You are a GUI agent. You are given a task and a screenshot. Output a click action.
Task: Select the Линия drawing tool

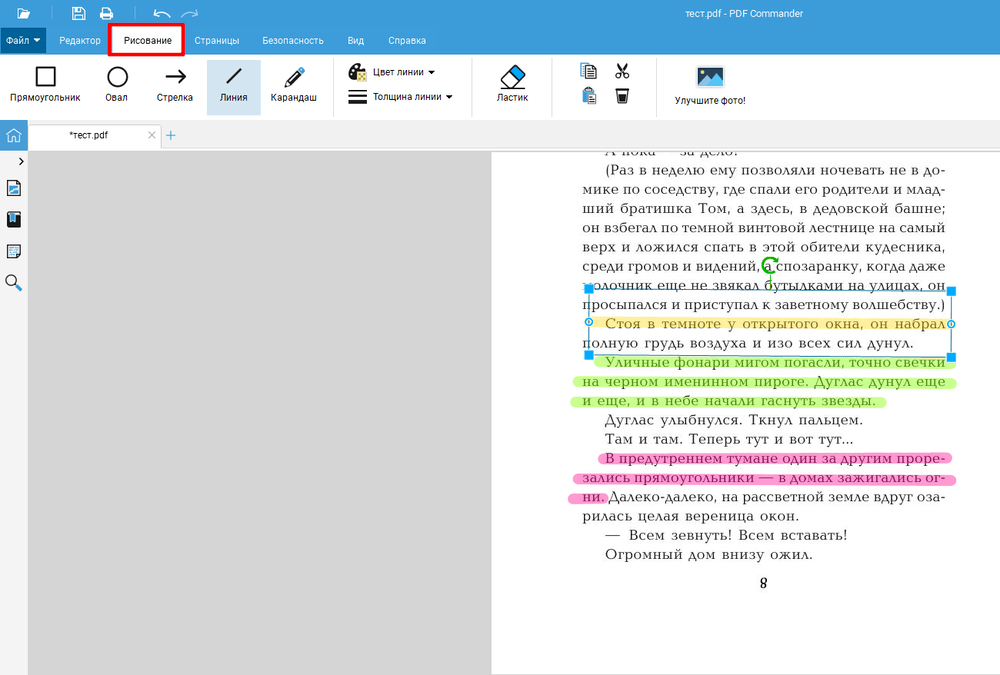233,87
